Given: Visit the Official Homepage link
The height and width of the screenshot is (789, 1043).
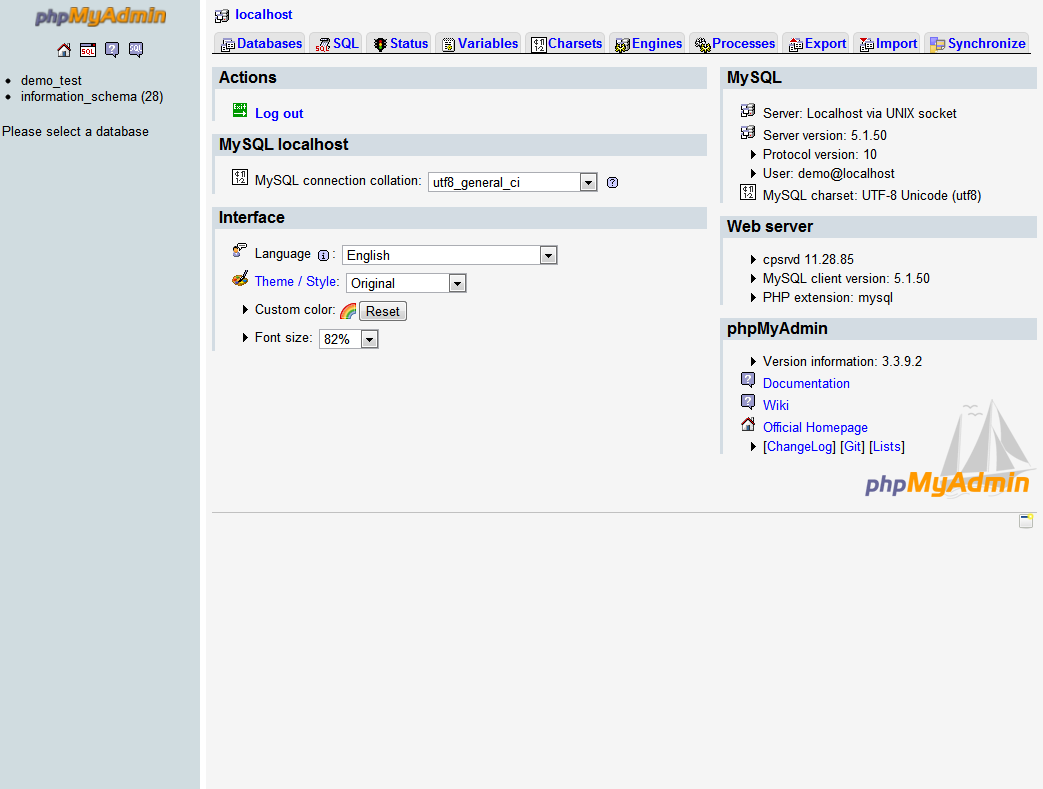Looking at the screenshot, I should point(815,427).
